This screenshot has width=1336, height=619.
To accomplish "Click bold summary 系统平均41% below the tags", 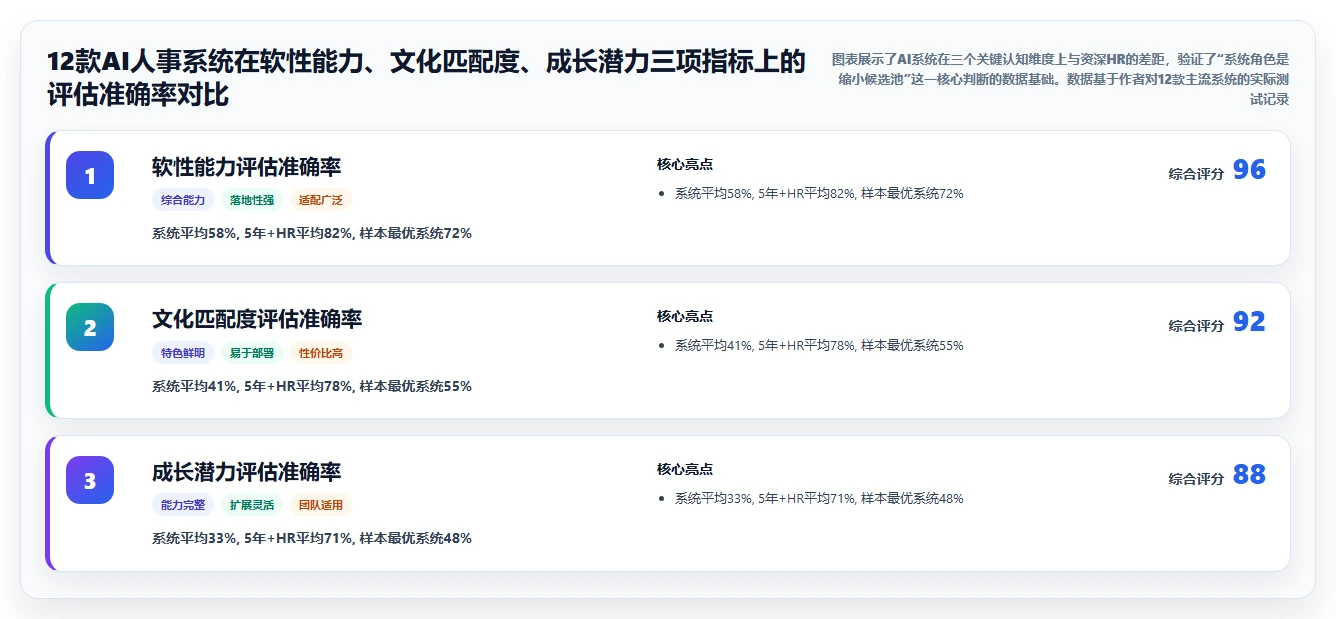I will 312,386.
